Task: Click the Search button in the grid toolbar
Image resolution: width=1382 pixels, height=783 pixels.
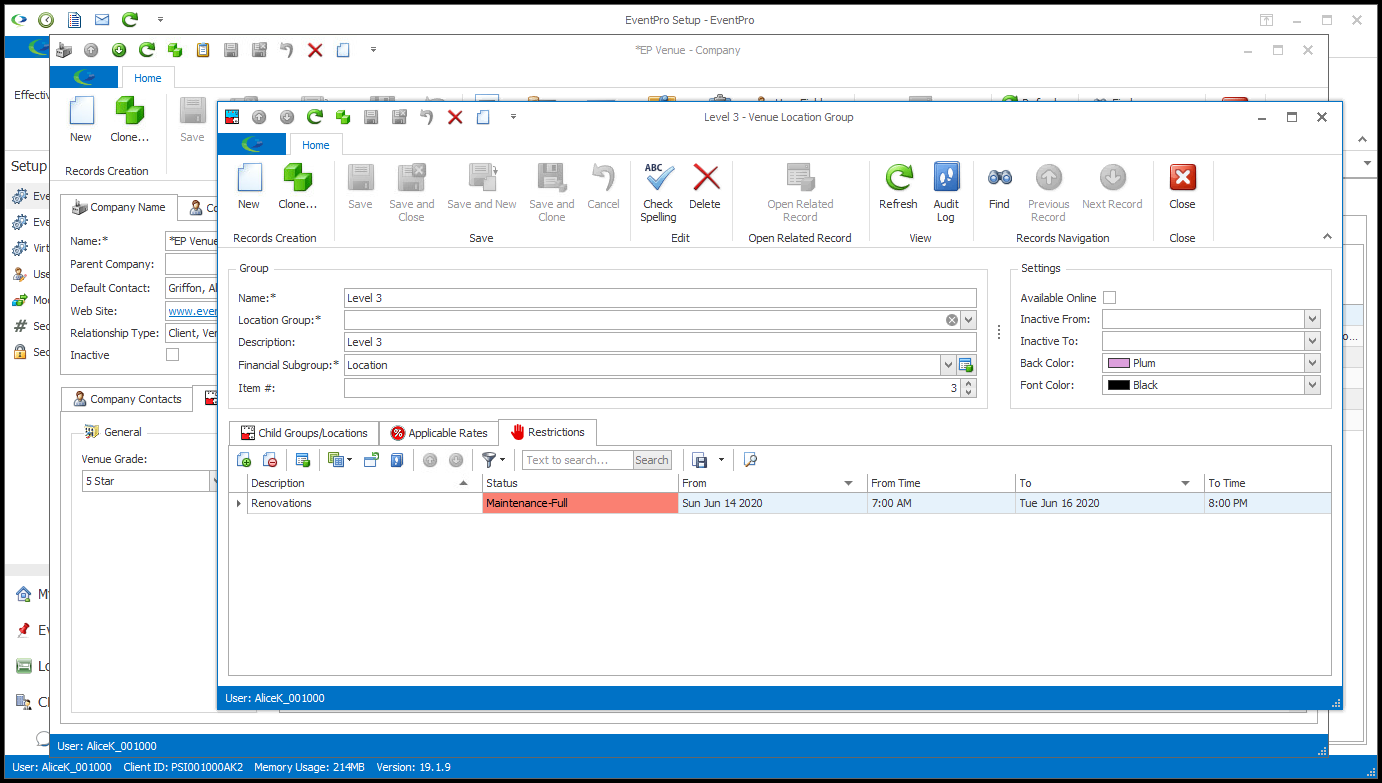Action: (652, 460)
